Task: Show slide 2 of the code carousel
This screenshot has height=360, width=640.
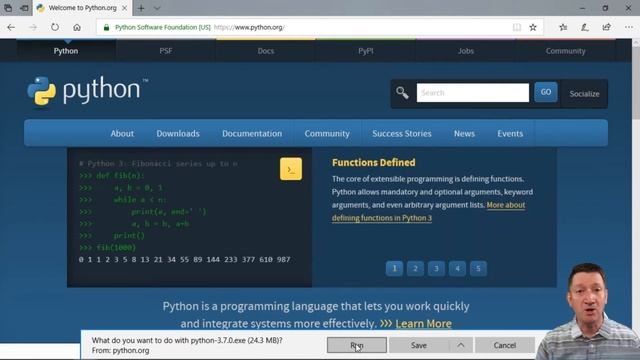Action: click(415, 268)
